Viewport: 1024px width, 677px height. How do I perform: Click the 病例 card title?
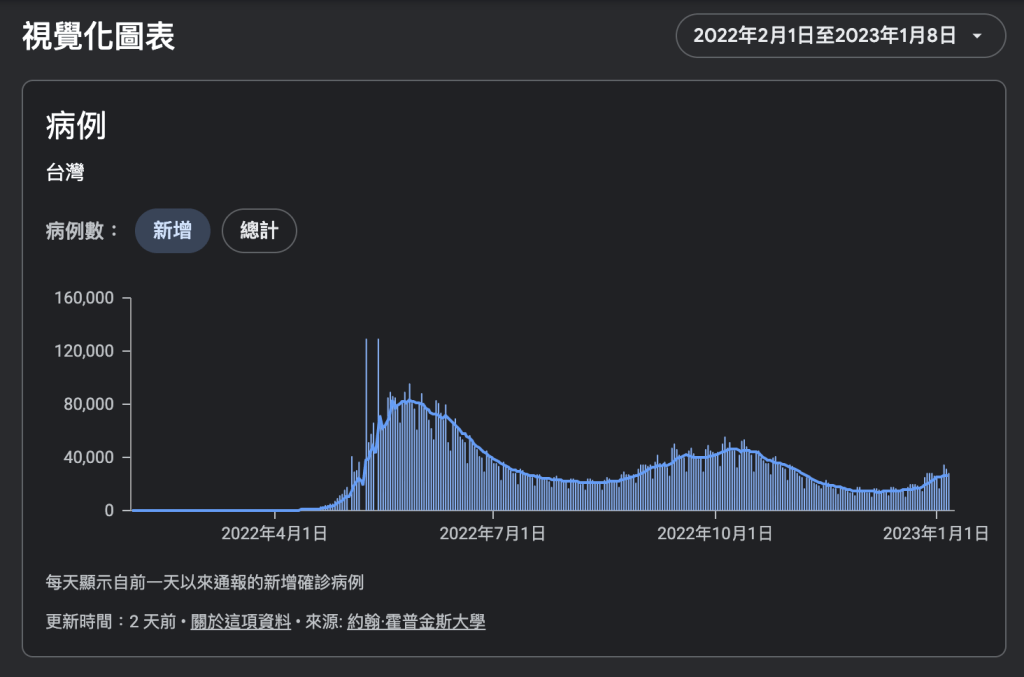click(76, 127)
